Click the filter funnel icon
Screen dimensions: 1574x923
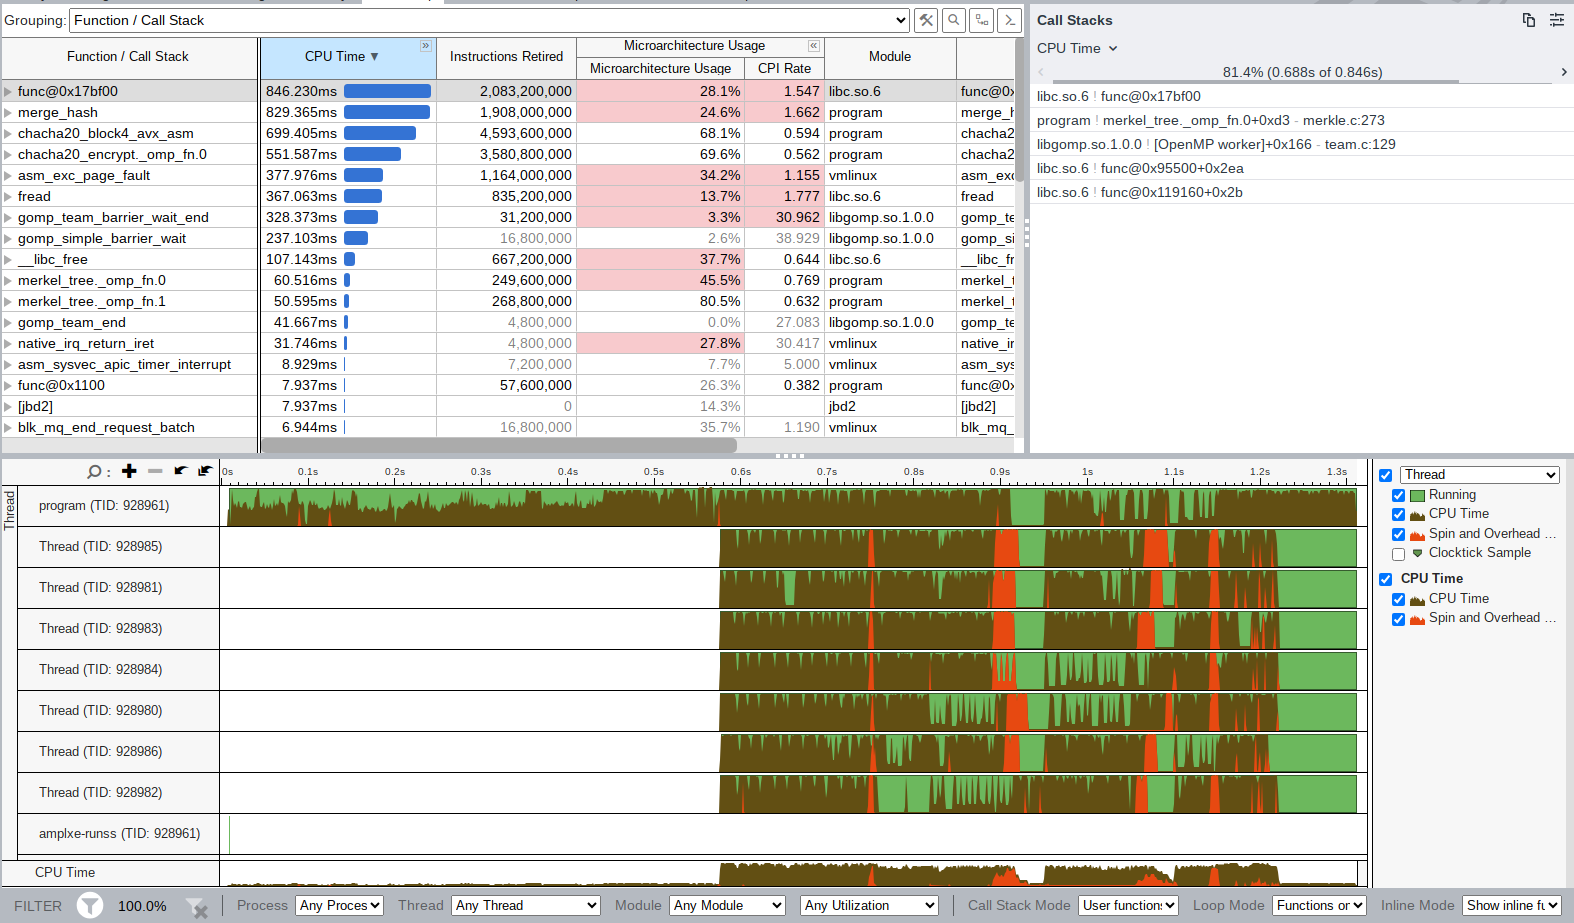[90, 906]
